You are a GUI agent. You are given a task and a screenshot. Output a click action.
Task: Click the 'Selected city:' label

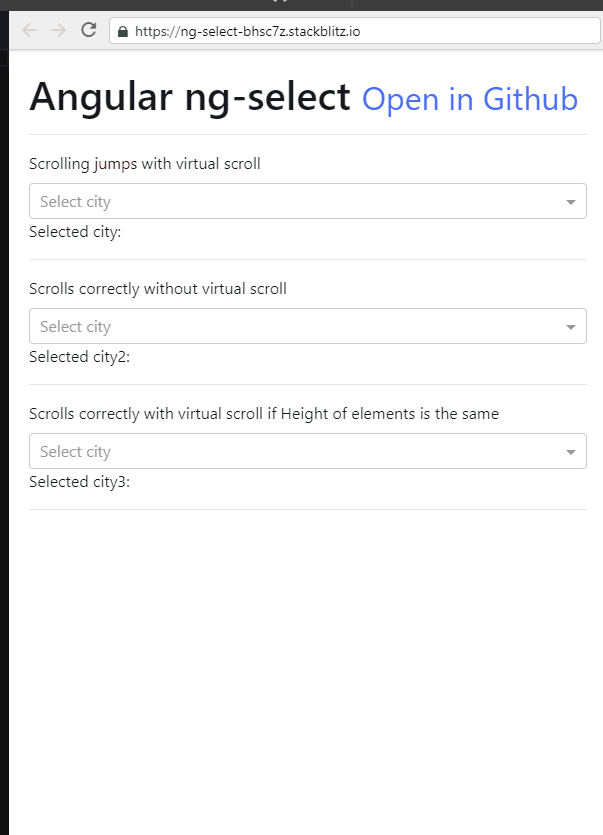click(x=74, y=231)
